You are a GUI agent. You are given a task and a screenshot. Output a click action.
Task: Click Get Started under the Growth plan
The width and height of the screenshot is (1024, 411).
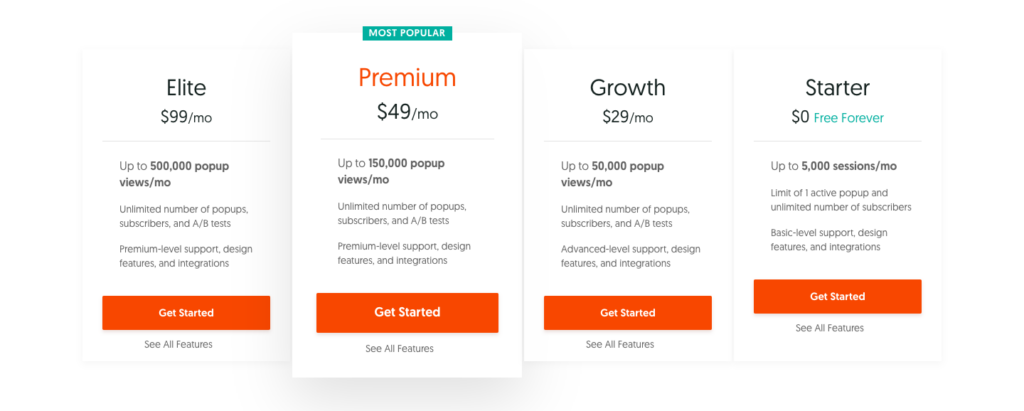tap(628, 312)
